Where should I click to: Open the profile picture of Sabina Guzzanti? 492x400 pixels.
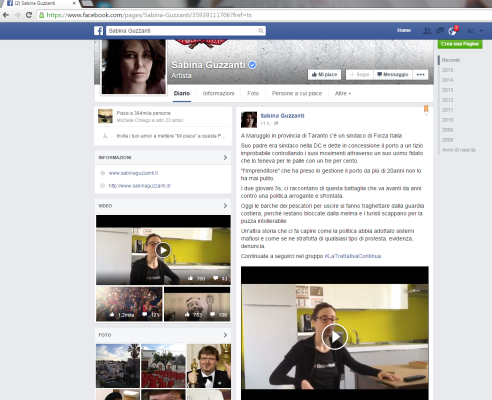tap(134, 66)
